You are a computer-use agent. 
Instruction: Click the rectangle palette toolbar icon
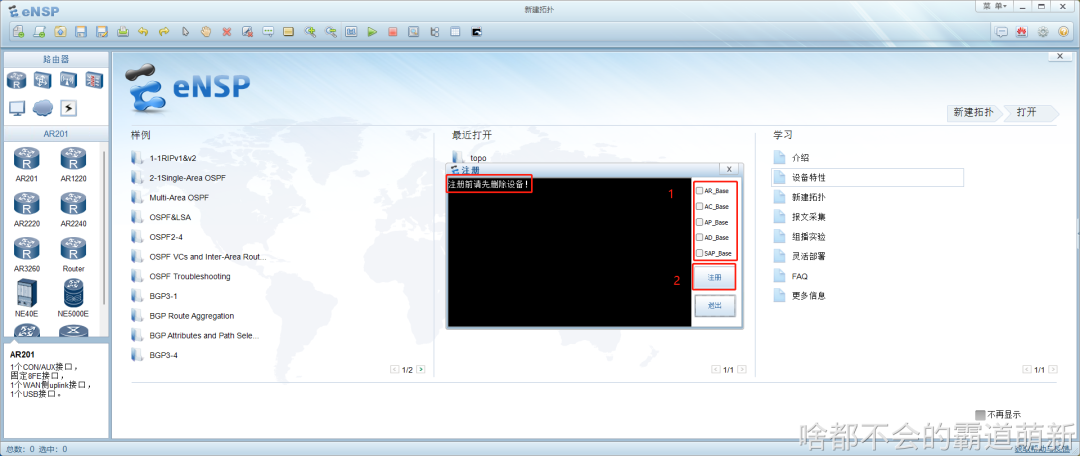(x=289, y=32)
